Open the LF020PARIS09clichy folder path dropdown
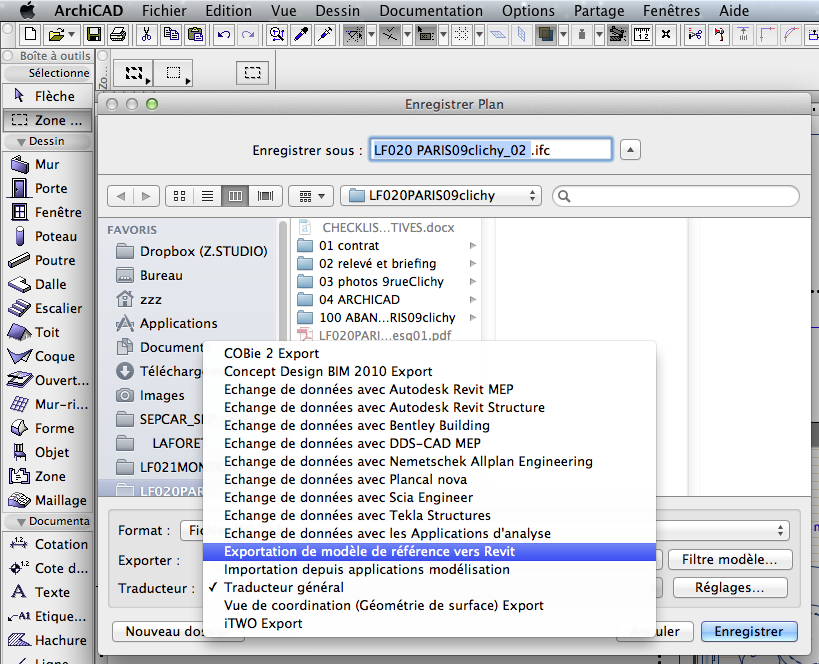 pos(440,196)
